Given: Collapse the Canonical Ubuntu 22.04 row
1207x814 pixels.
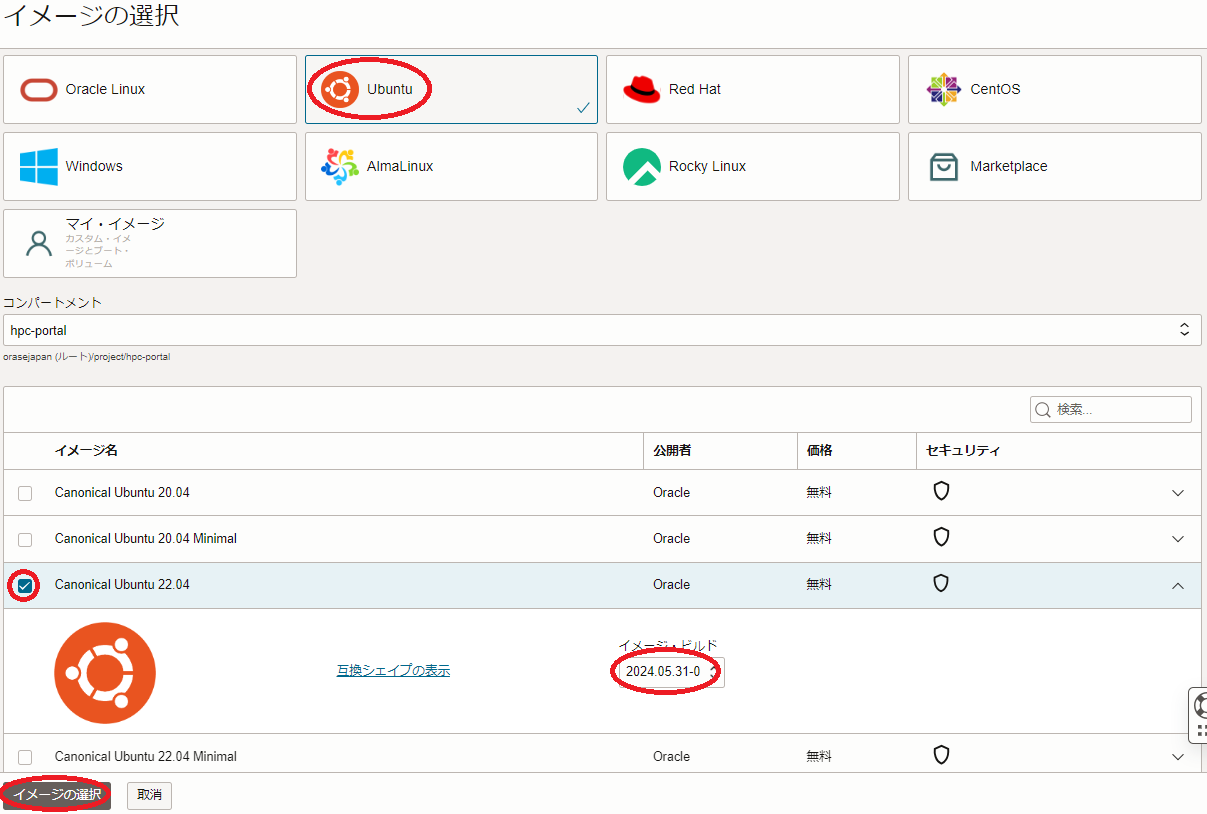Looking at the screenshot, I should point(1178,586).
